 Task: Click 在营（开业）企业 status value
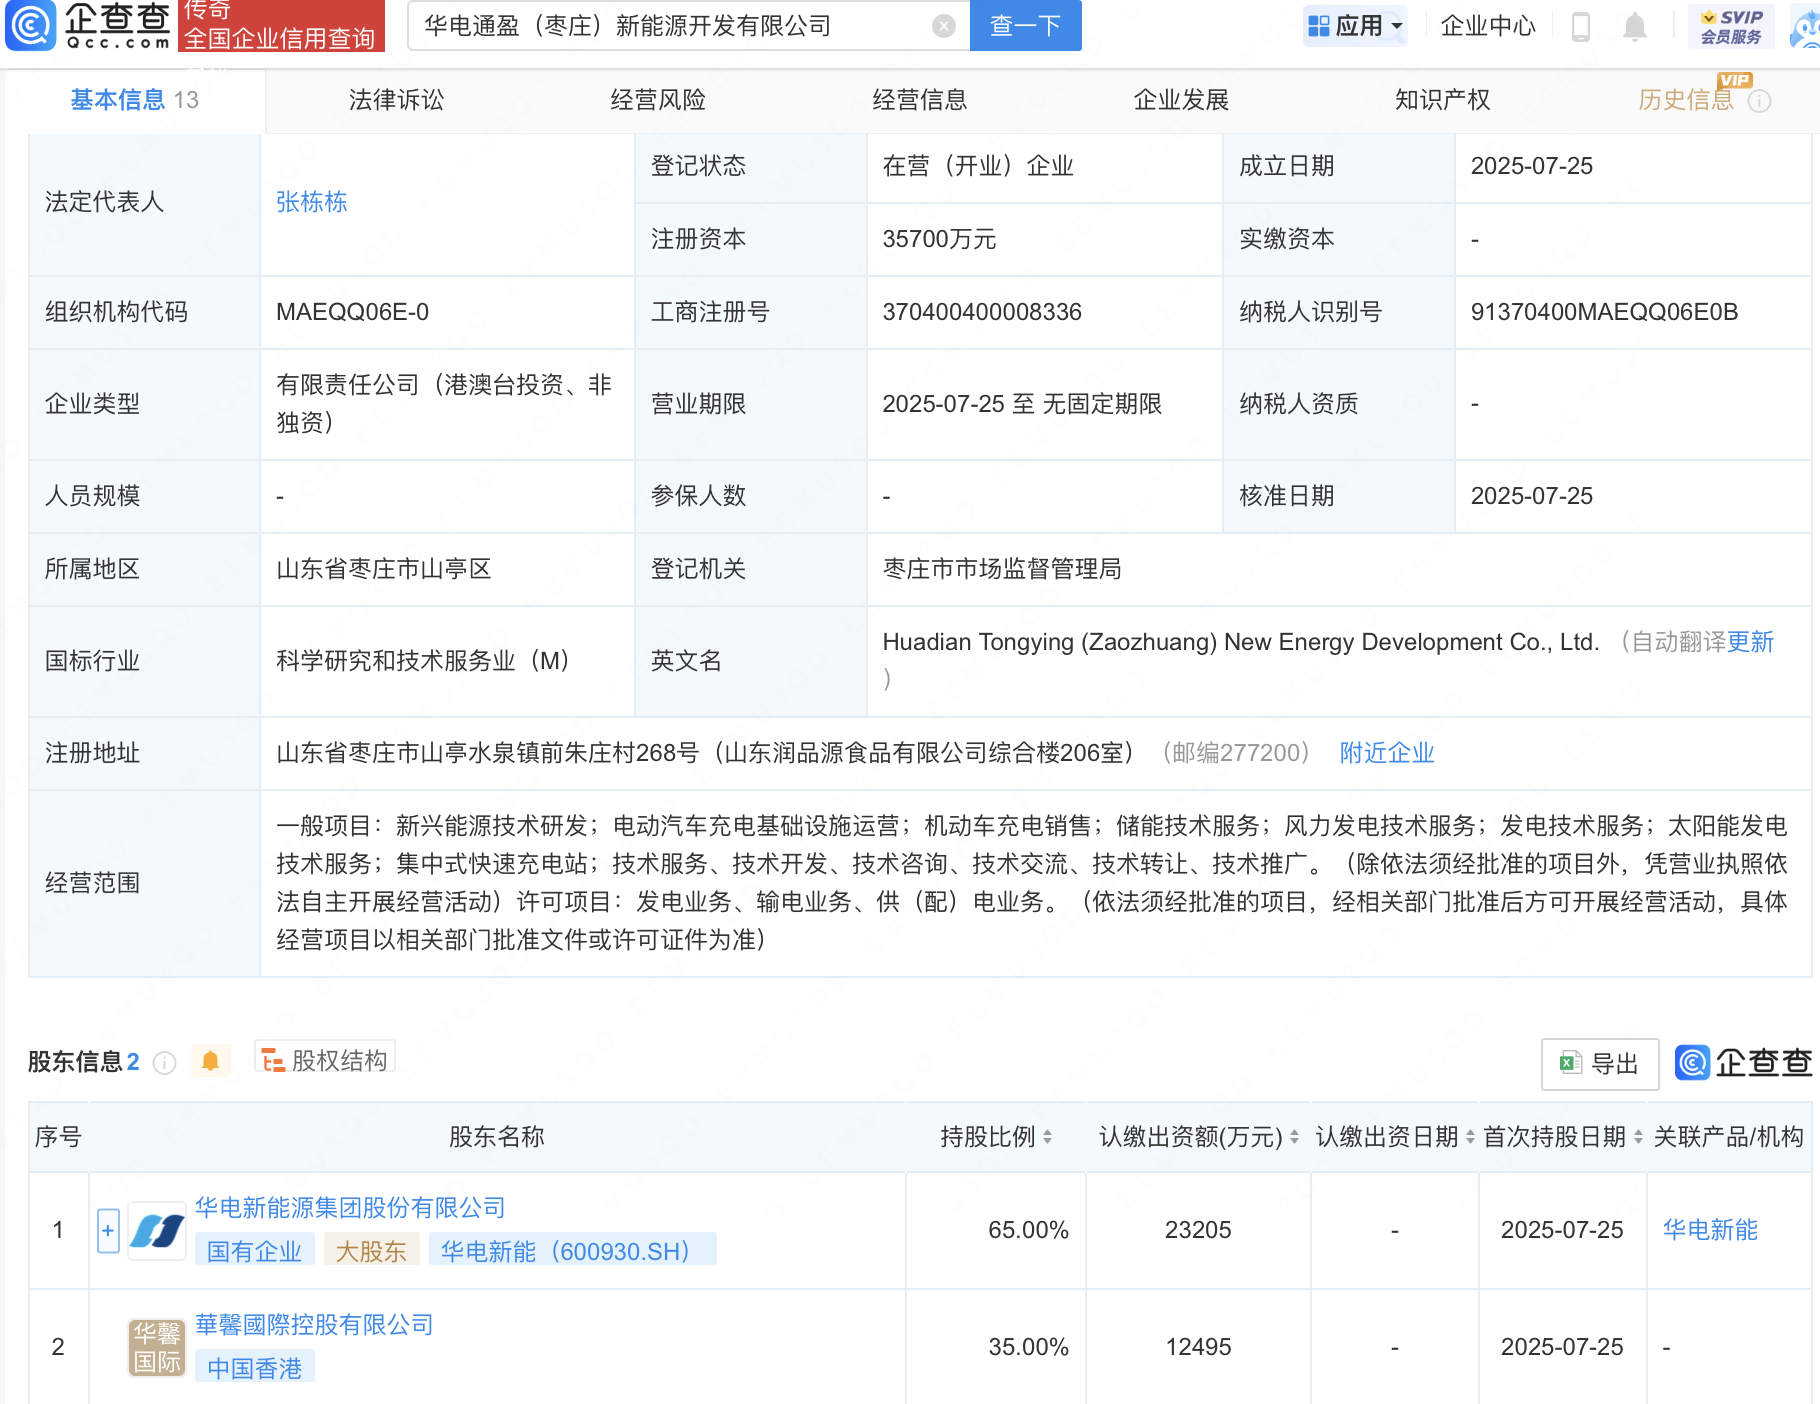pyautogui.click(x=978, y=166)
